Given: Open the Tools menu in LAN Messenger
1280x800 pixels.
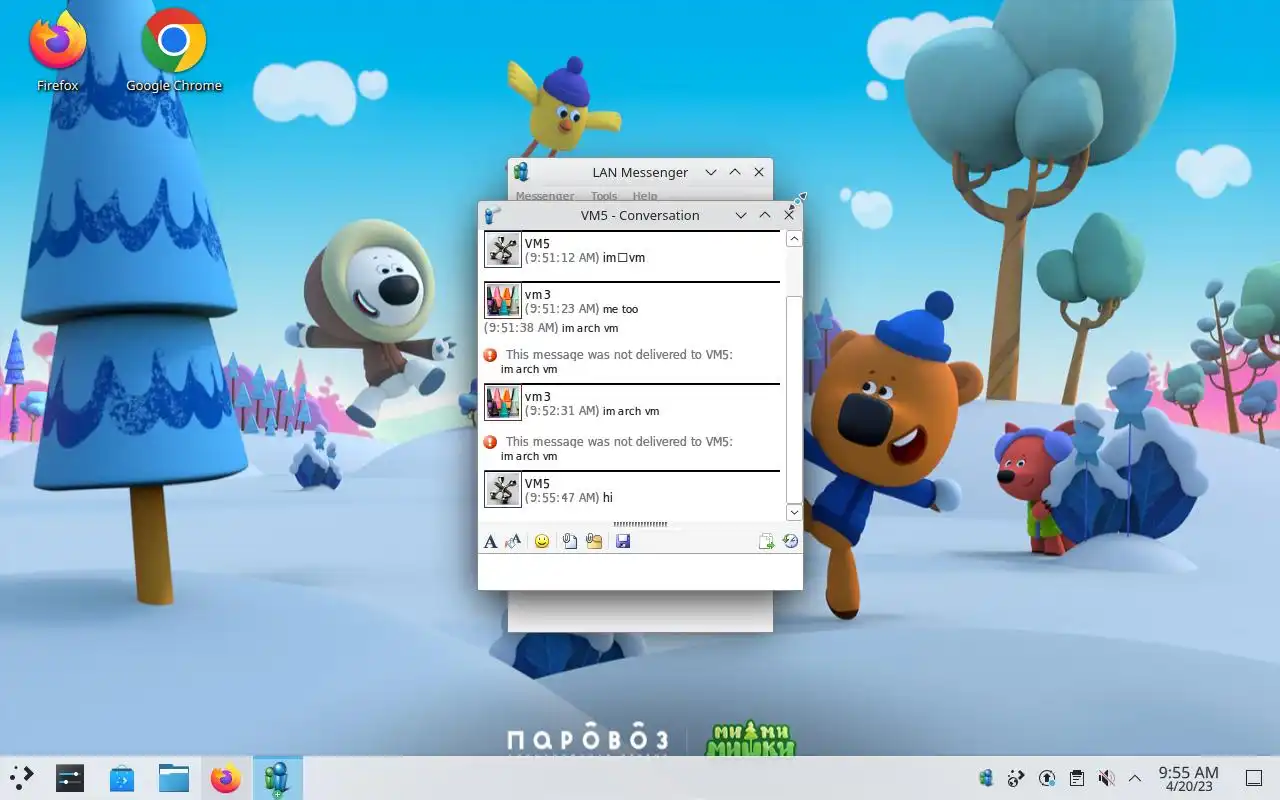Looking at the screenshot, I should tap(604, 196).
